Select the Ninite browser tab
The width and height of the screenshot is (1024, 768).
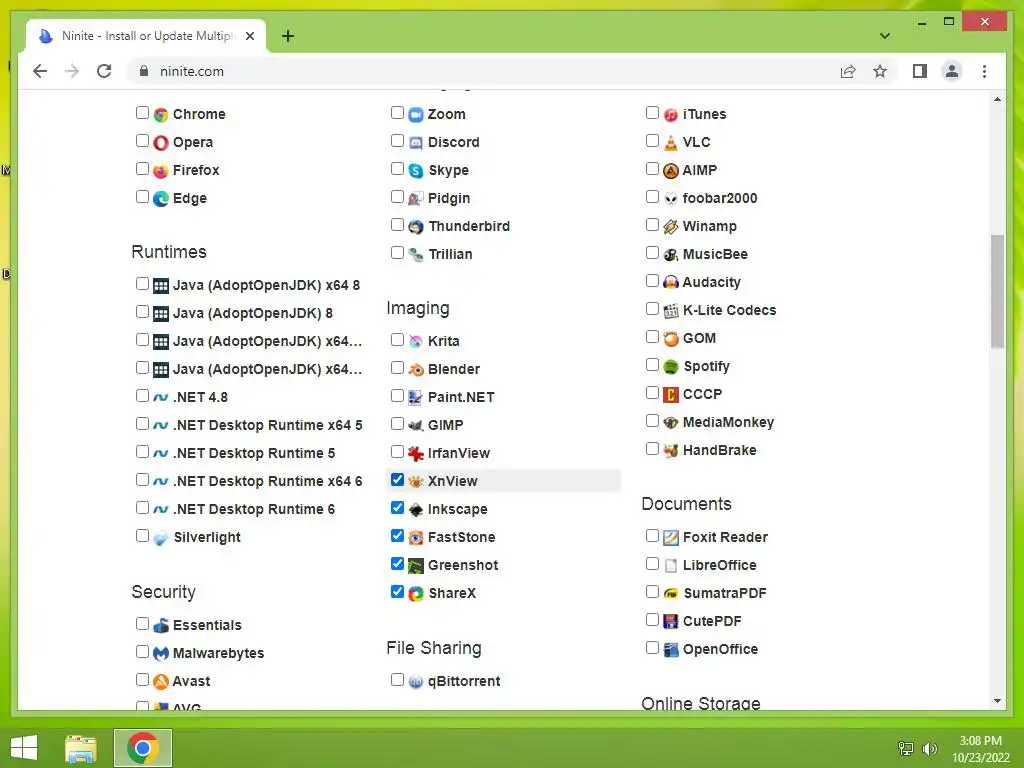tap(146, 36)
